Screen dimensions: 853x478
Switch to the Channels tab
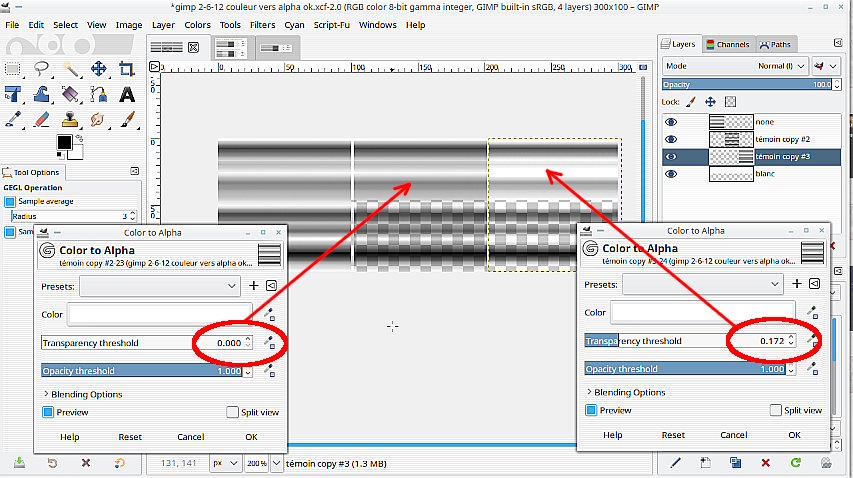pos(728,45)
